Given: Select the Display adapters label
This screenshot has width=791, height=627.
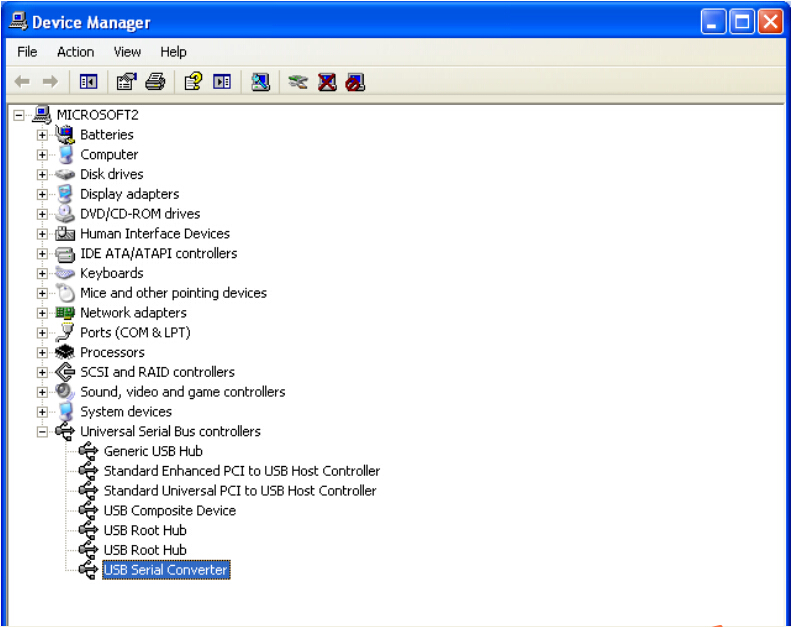Looking at the screenshot, I should coord(130,194).
